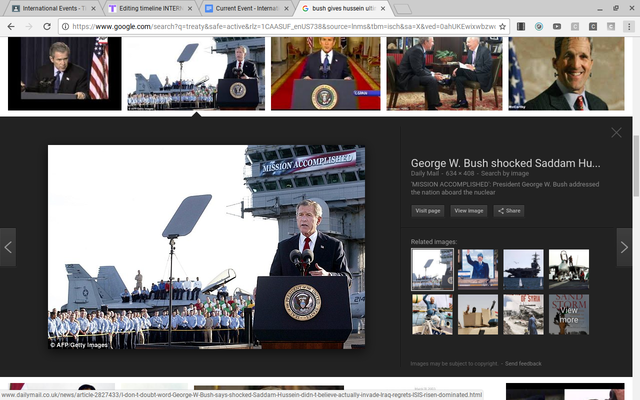
Task: Click the Daily Mail source link
Action: click(424, 173)
